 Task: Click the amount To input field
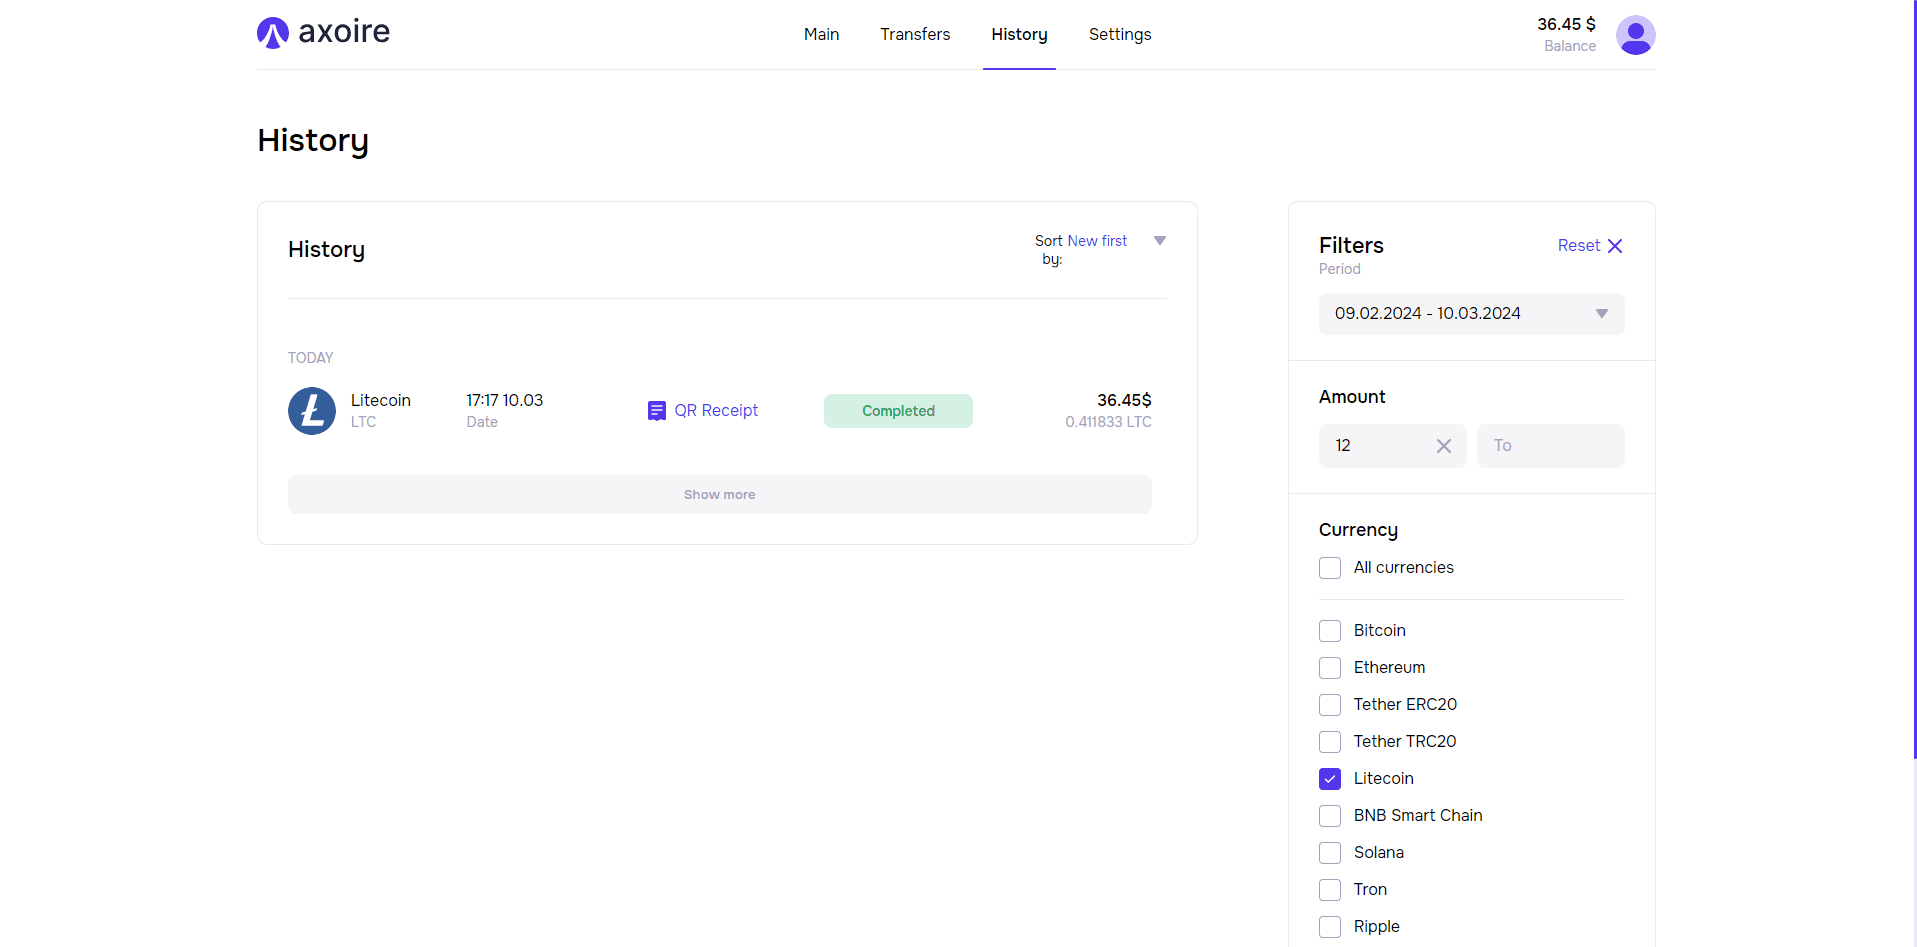1550,446
